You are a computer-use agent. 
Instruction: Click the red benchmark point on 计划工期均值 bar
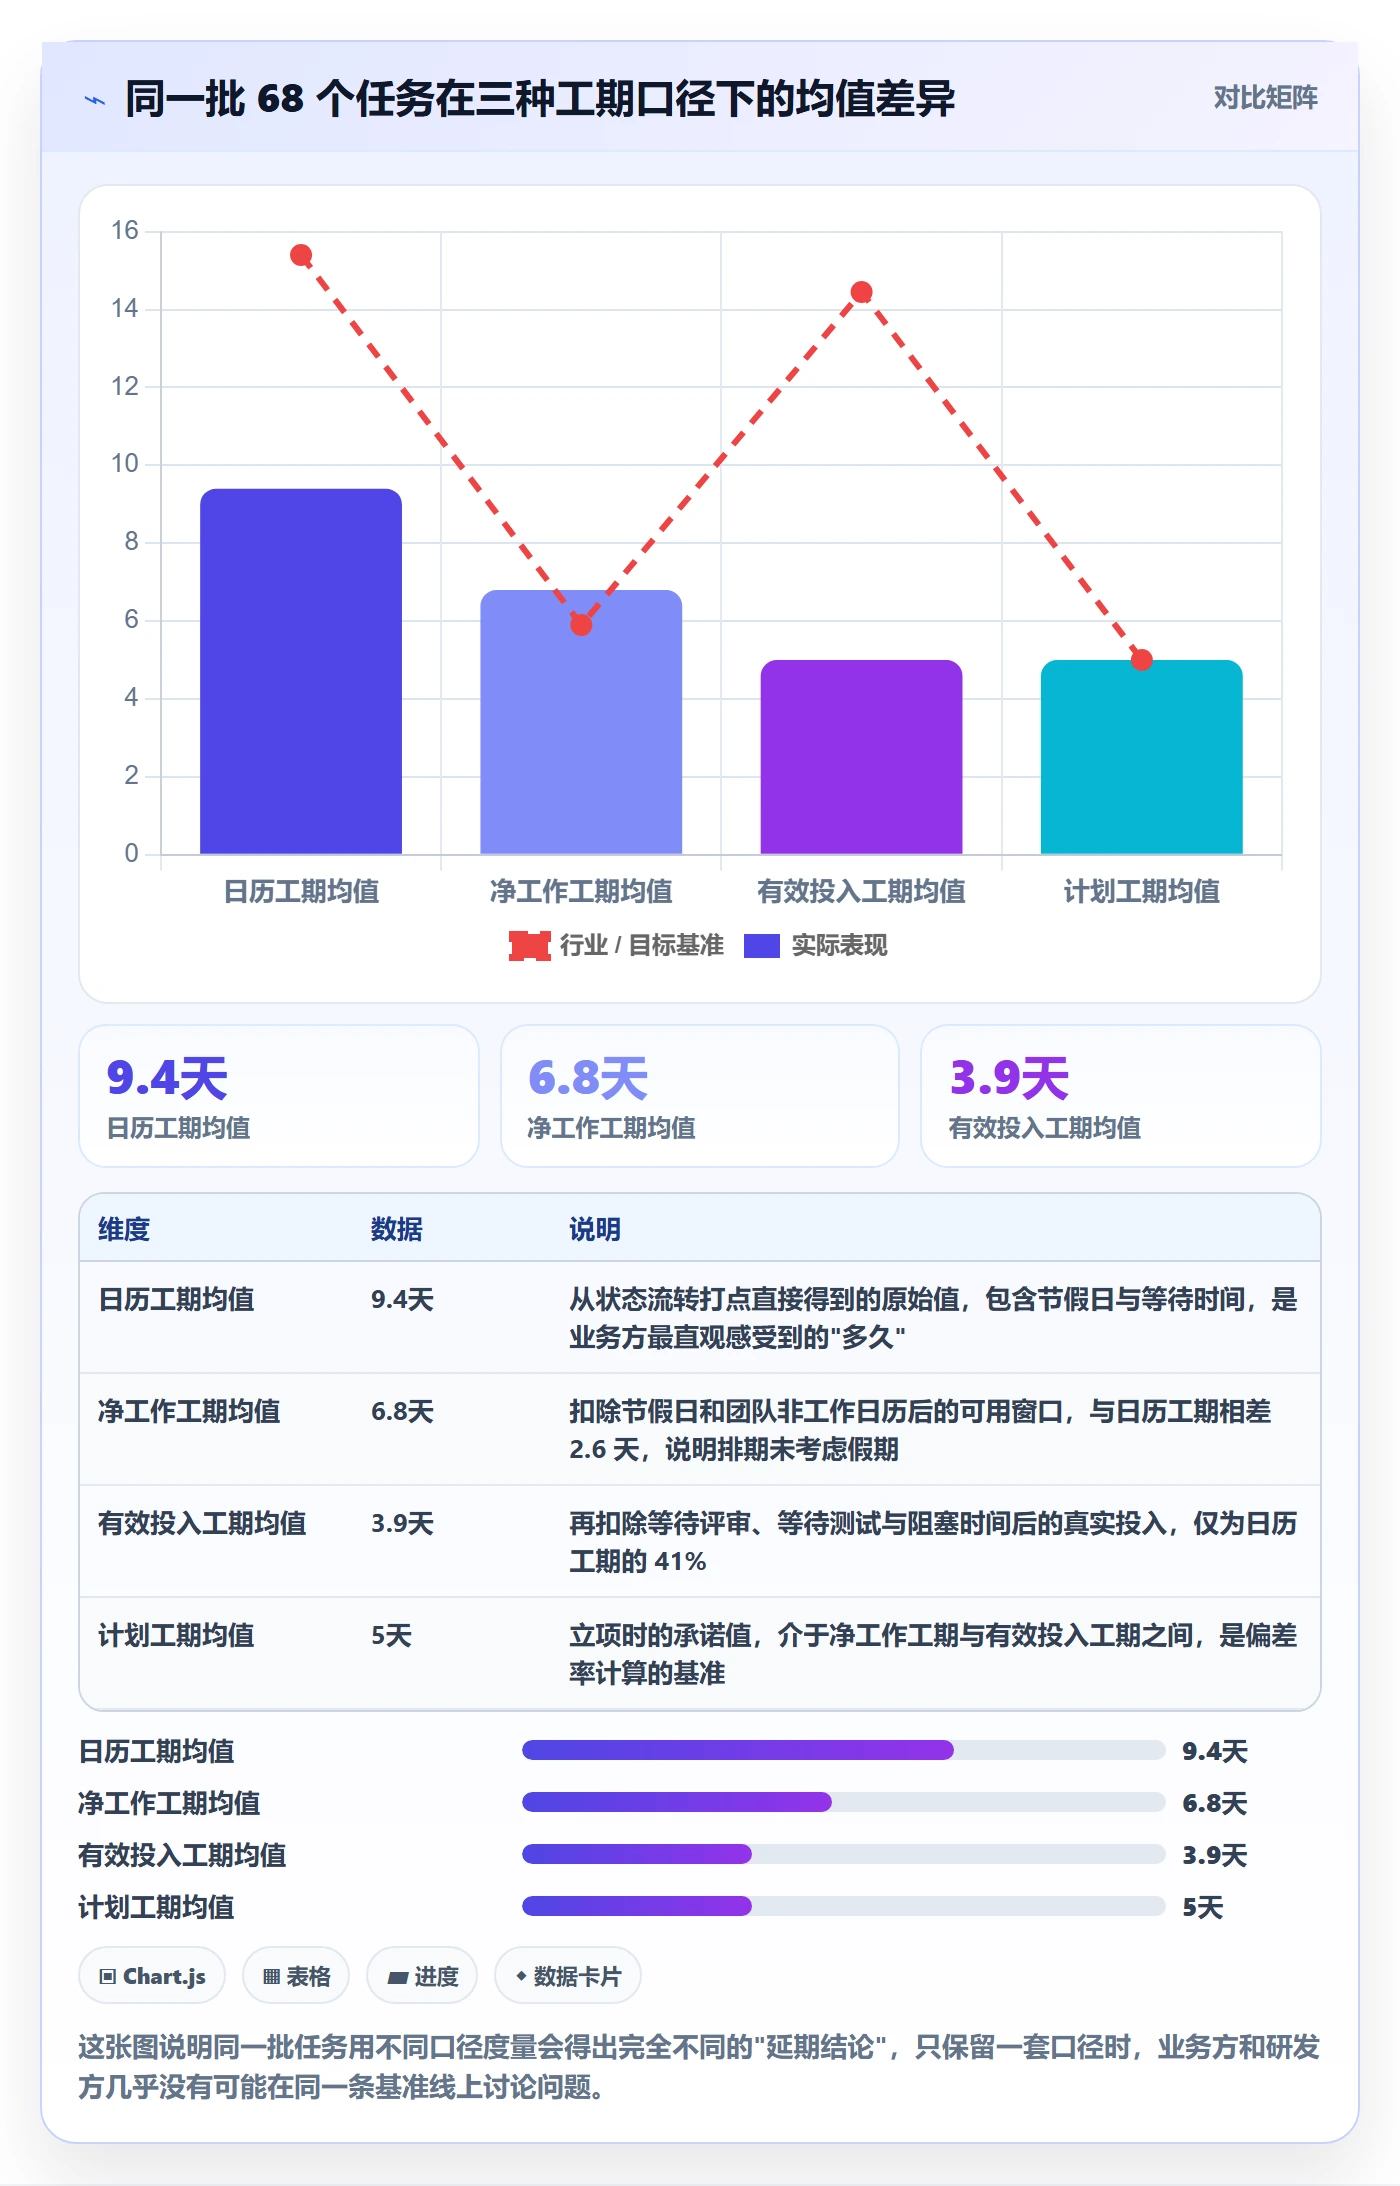[x=1141, y=659]
